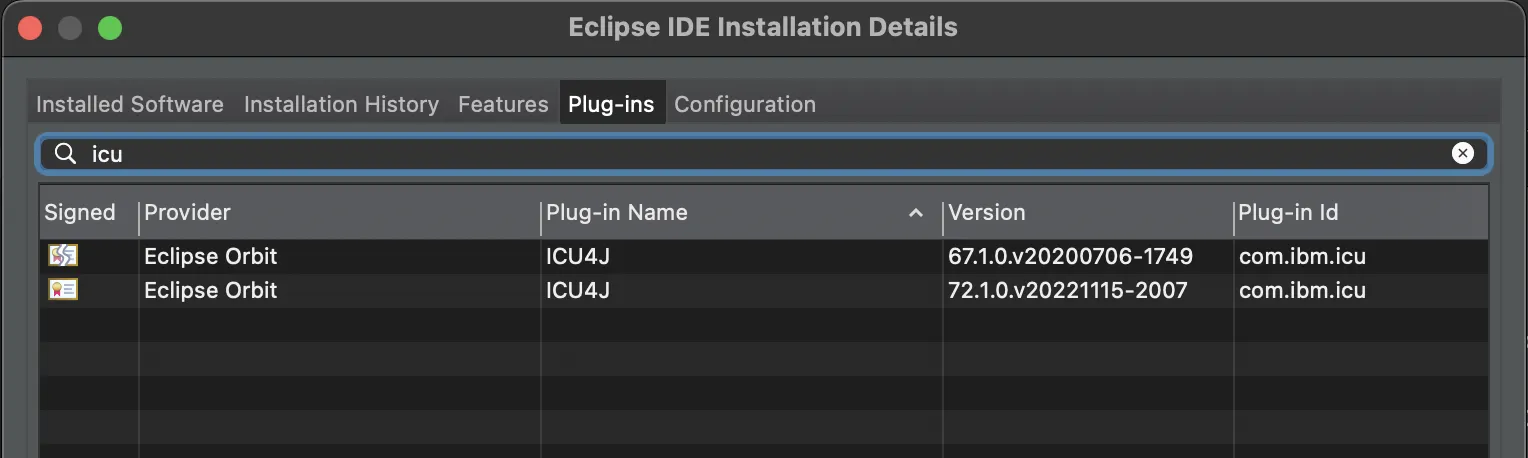This screenshot has height=458, width=1528.
Task: Open the Configuration tab
Action: [745, 104]
